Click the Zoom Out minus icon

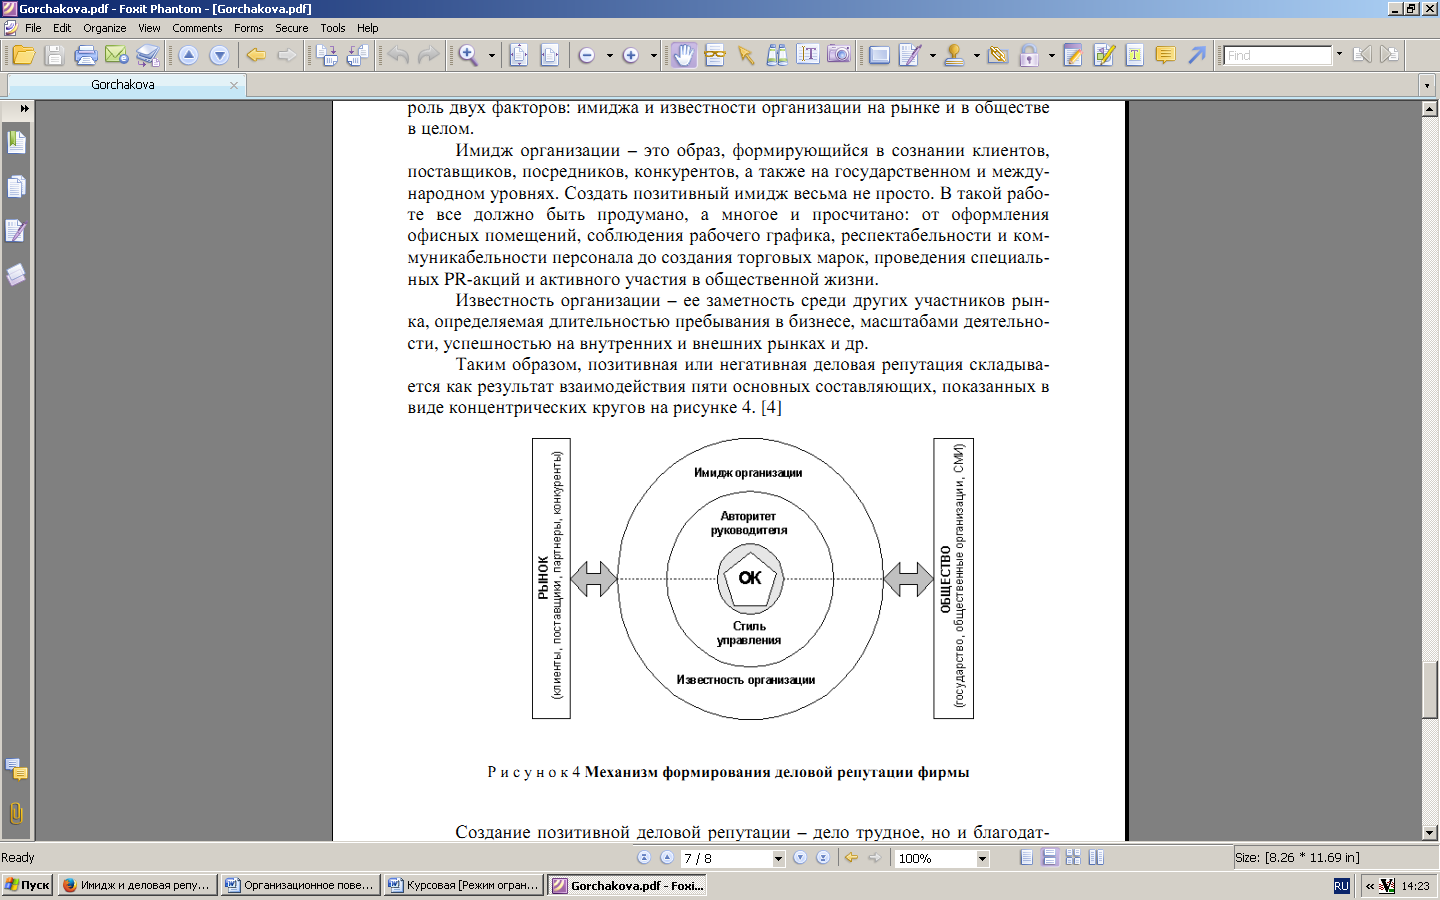click(587, 55)
